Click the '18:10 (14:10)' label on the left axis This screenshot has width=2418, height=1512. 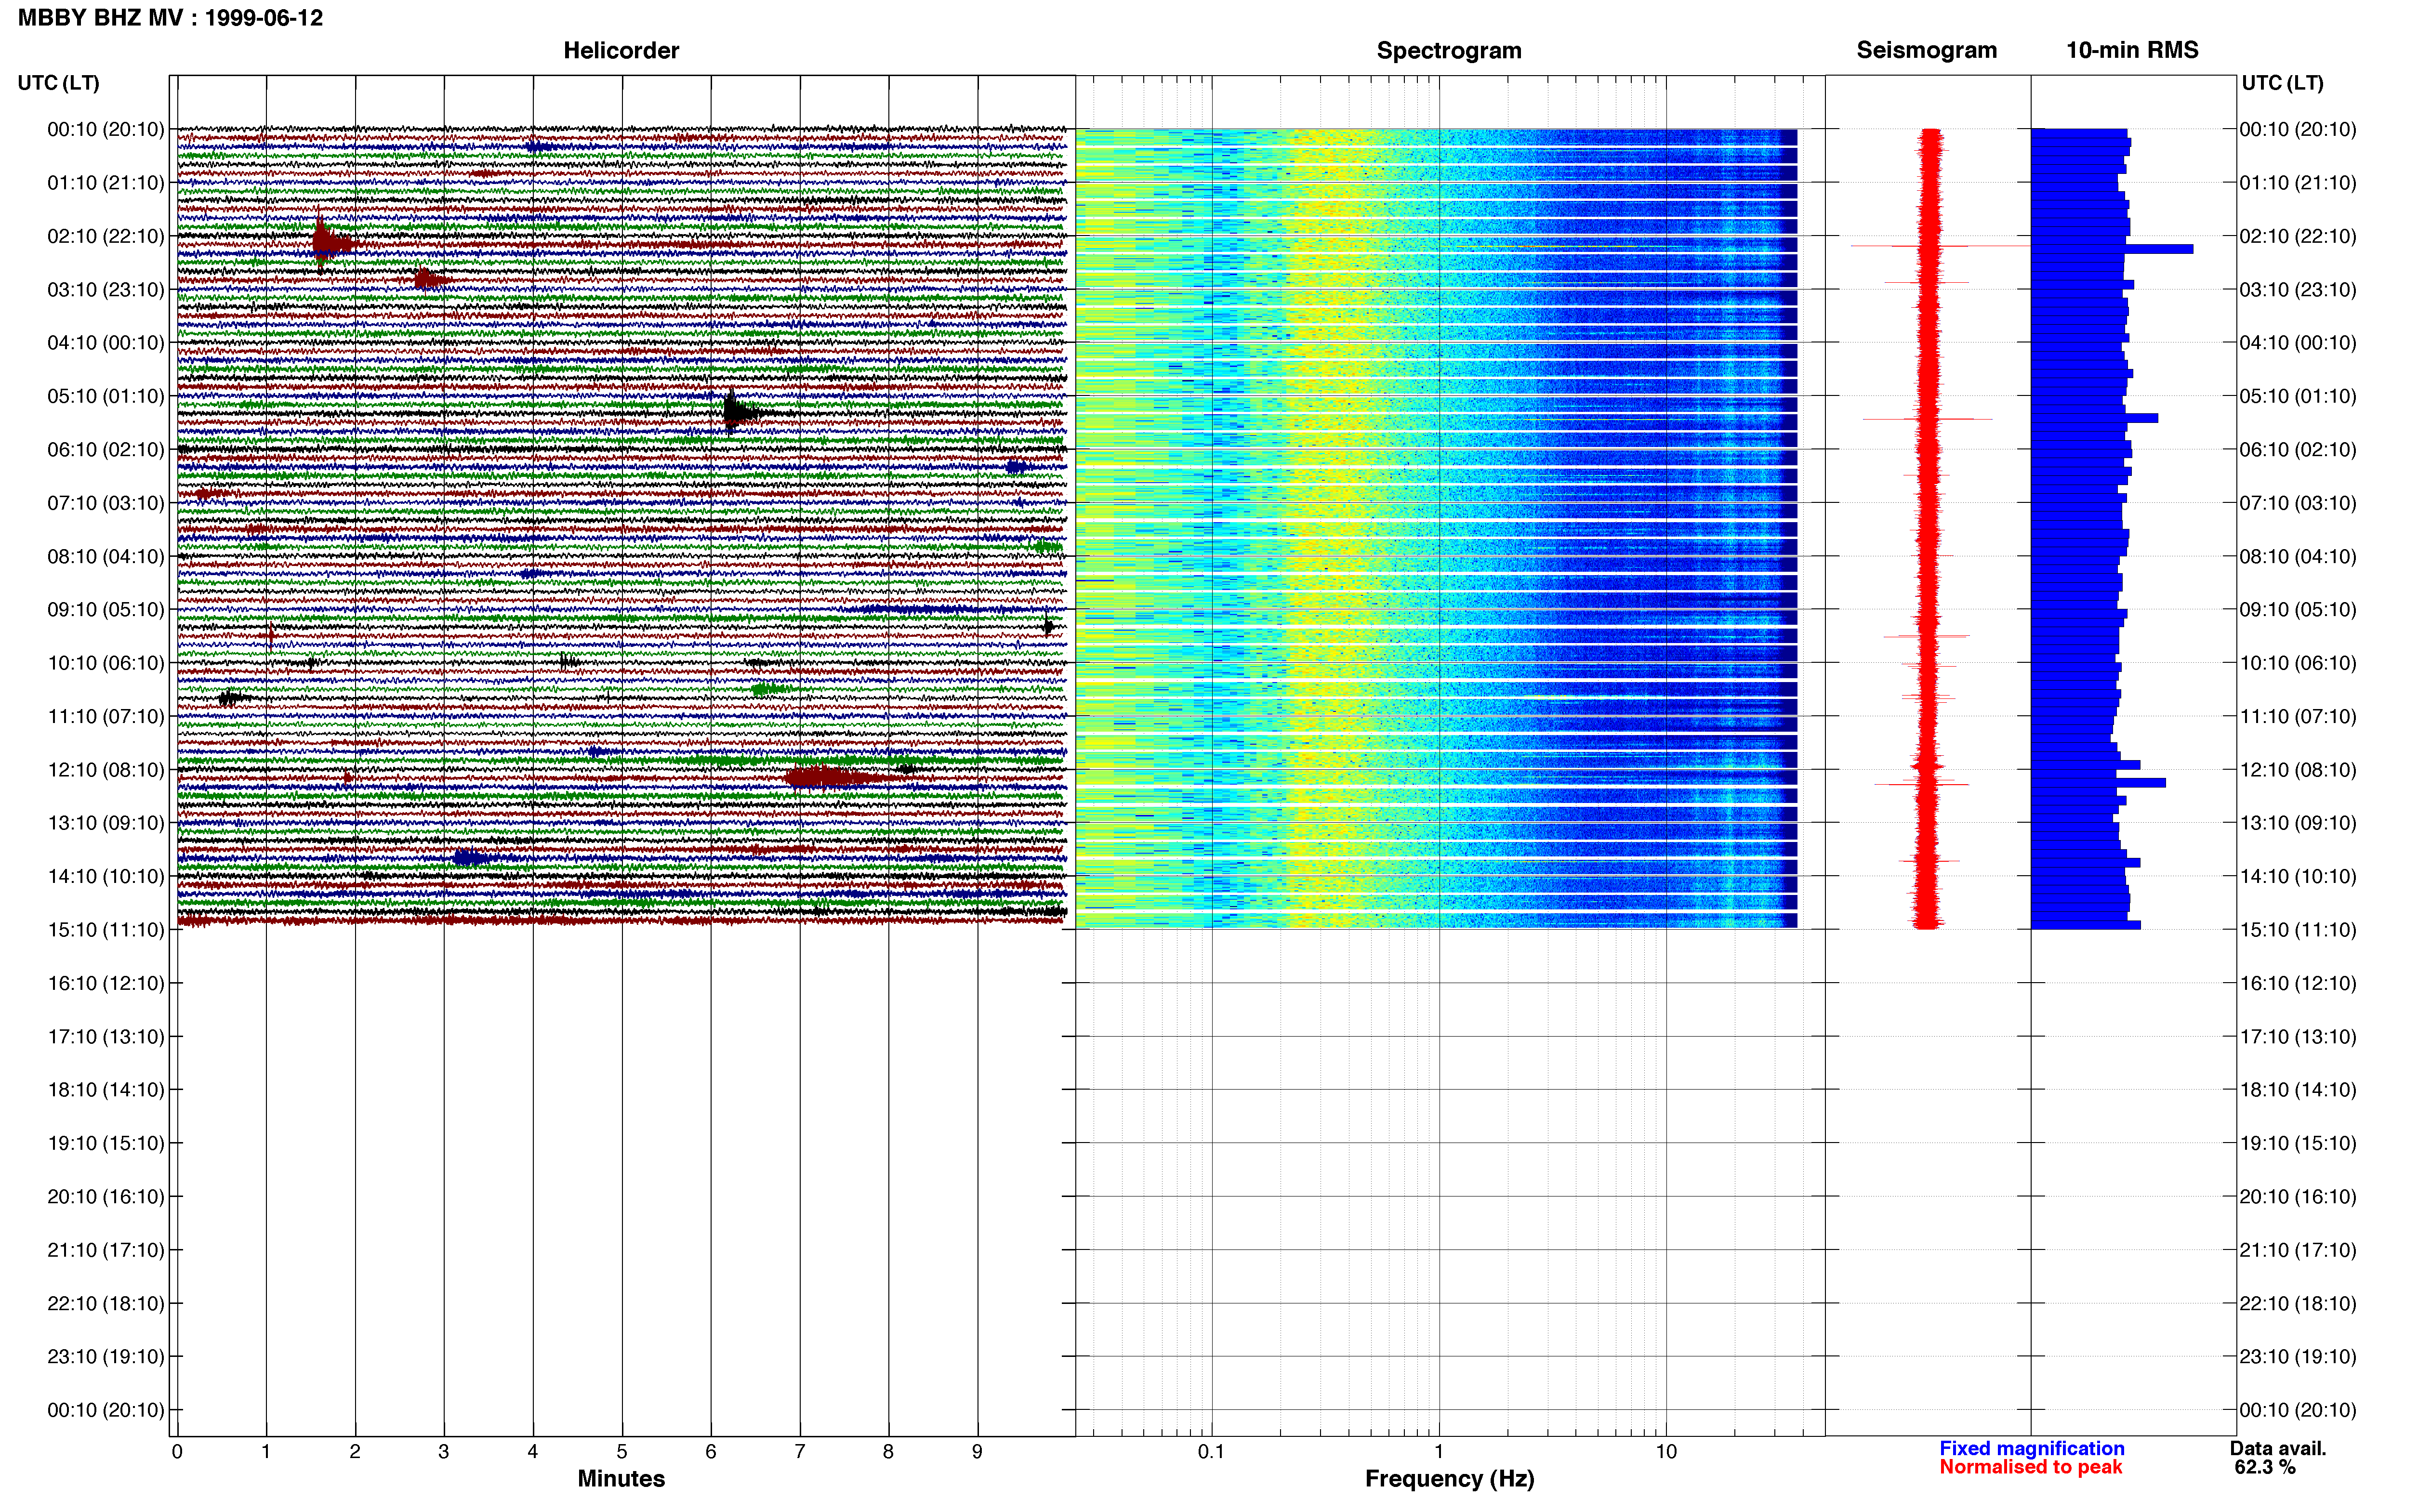pos(106,1090)
